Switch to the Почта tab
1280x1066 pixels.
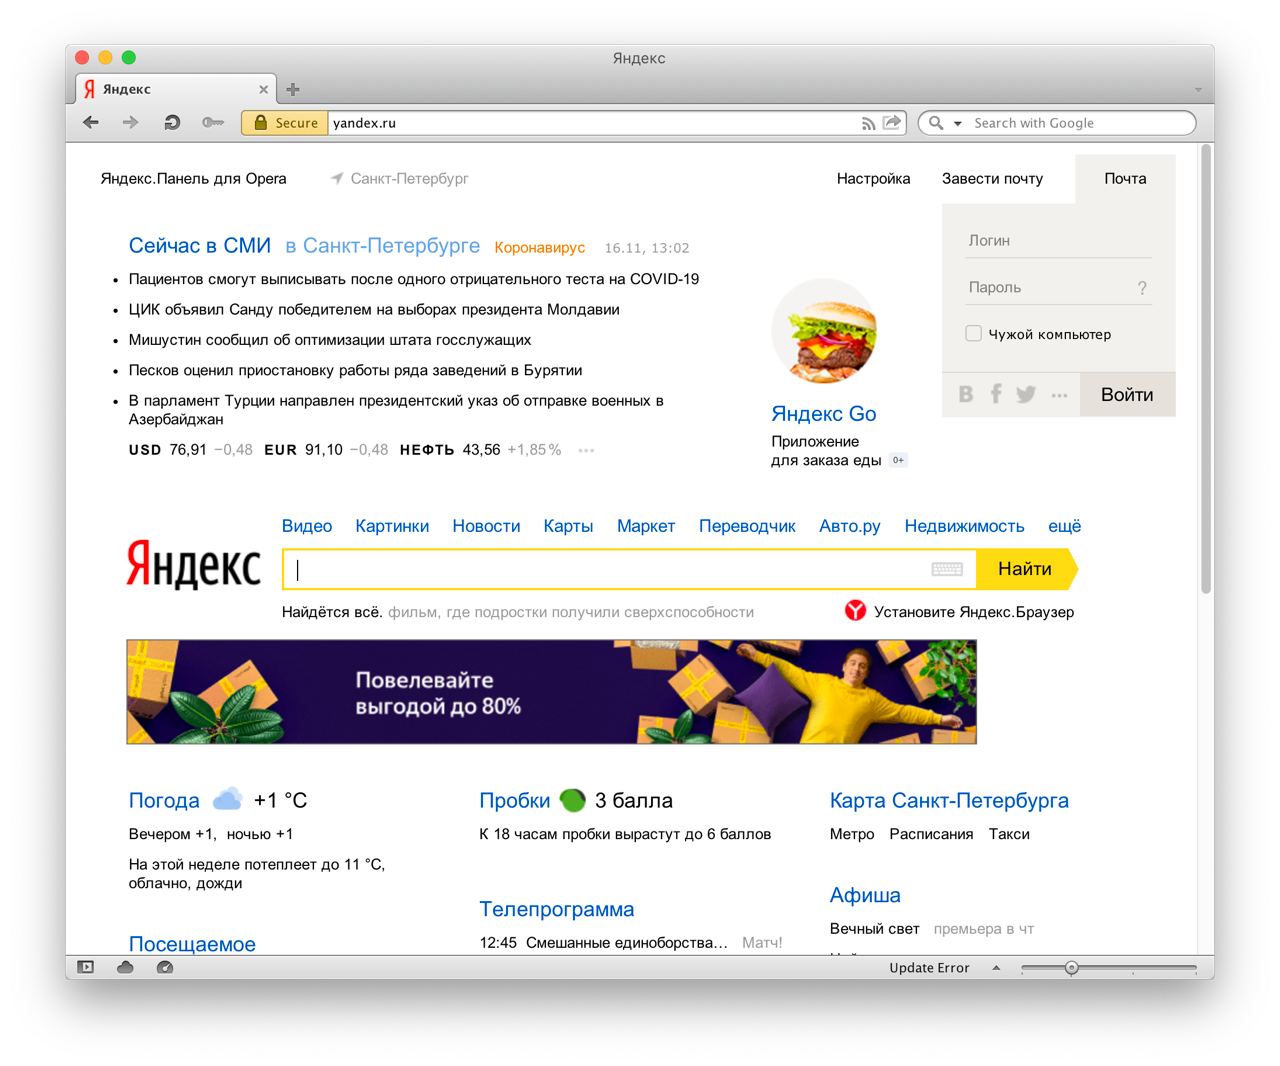1125,179
